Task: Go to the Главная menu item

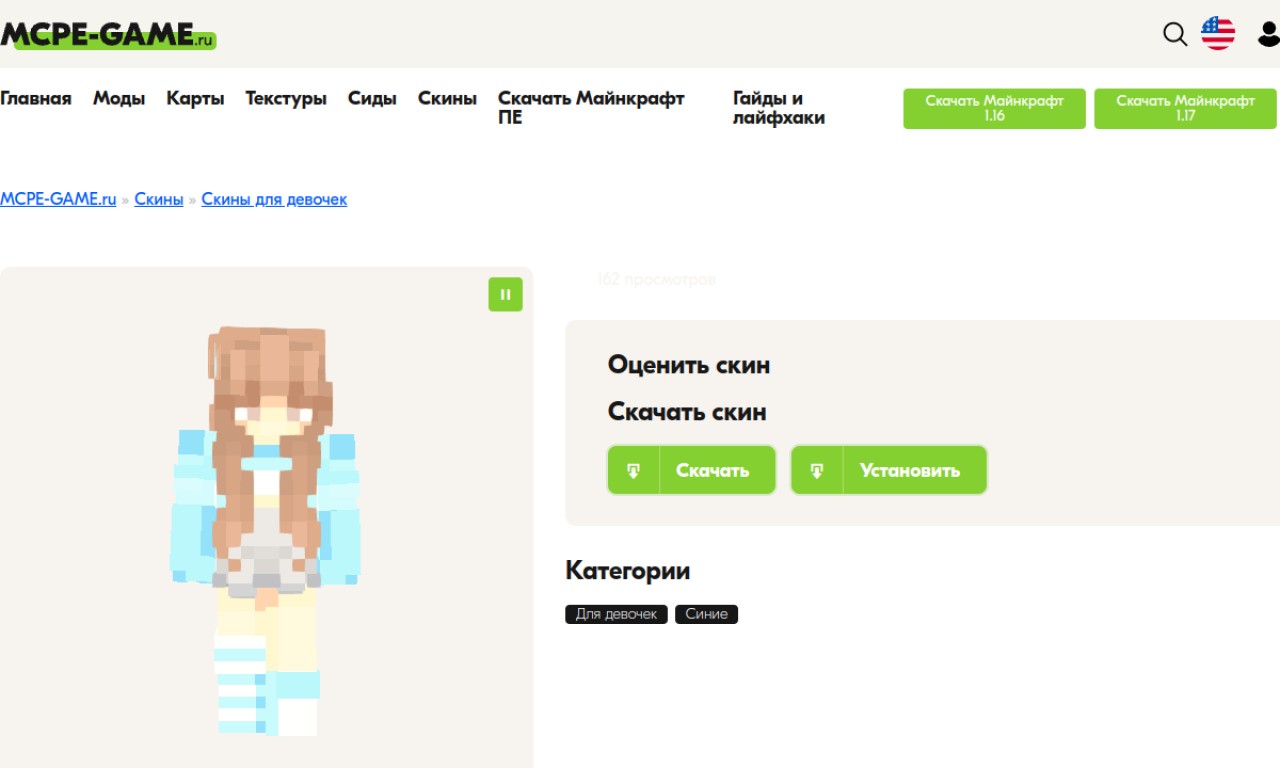Action: pyautogui.click(x=36, y=98)
